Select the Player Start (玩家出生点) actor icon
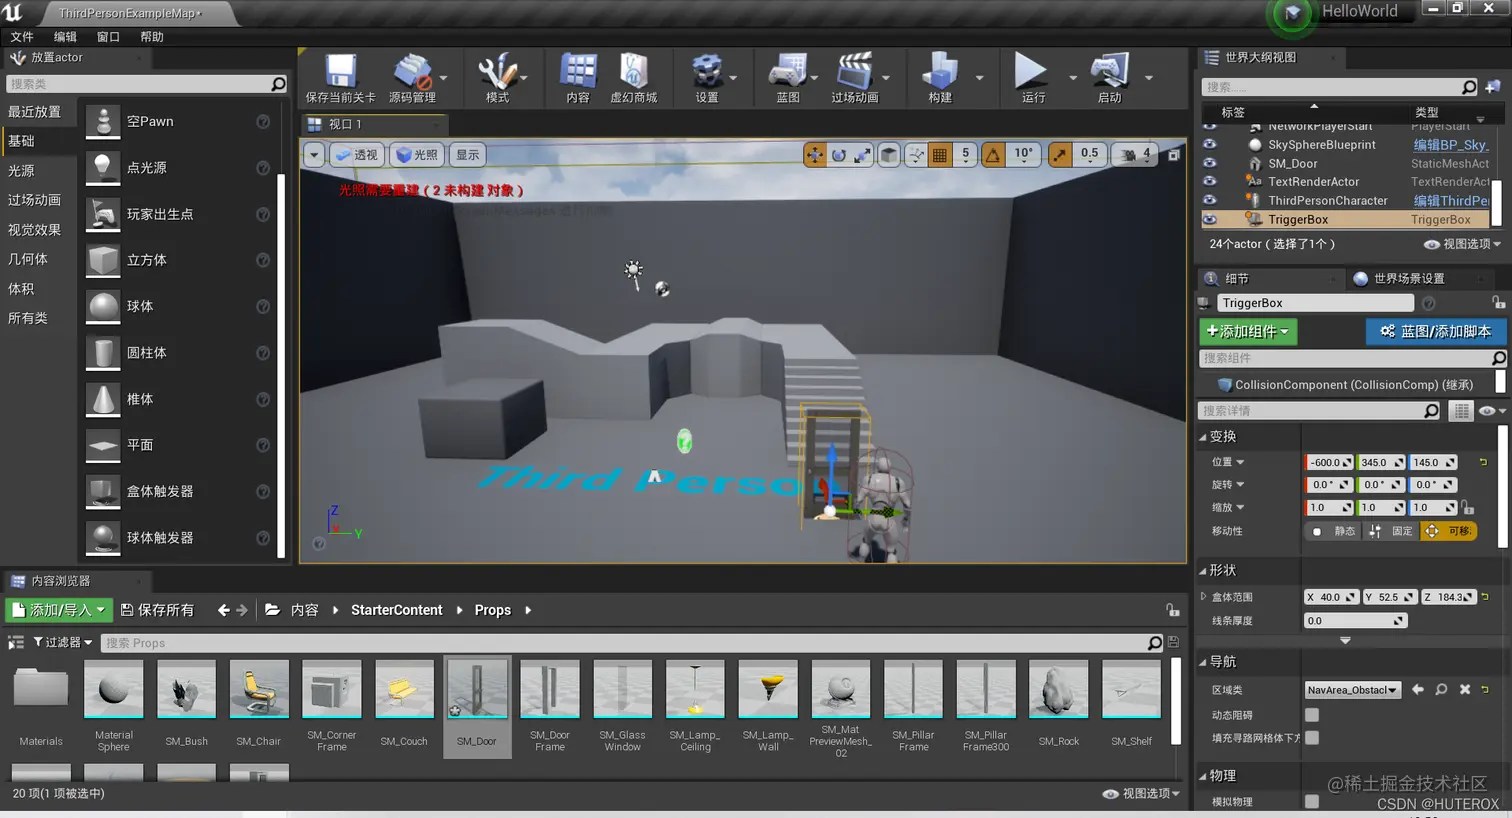 click(103, 214)
